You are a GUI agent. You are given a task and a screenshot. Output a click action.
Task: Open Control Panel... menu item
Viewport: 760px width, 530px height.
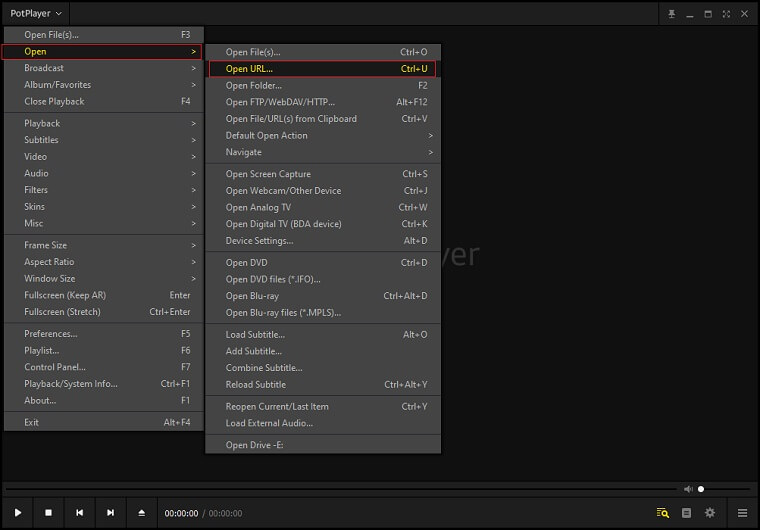[104, 367]
